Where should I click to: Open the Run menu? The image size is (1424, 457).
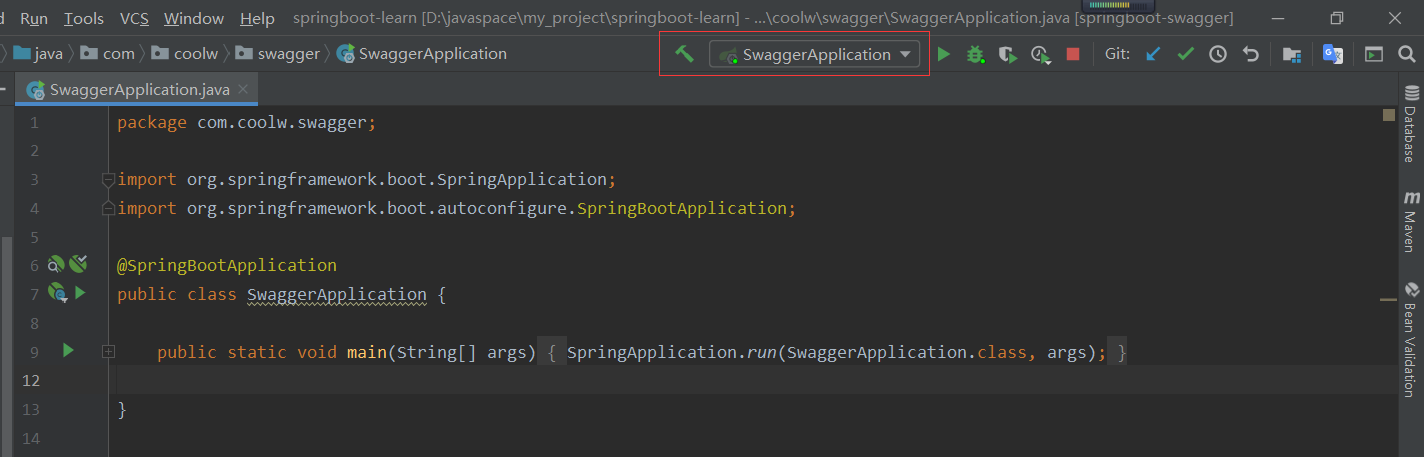click(x=34, y=18)
